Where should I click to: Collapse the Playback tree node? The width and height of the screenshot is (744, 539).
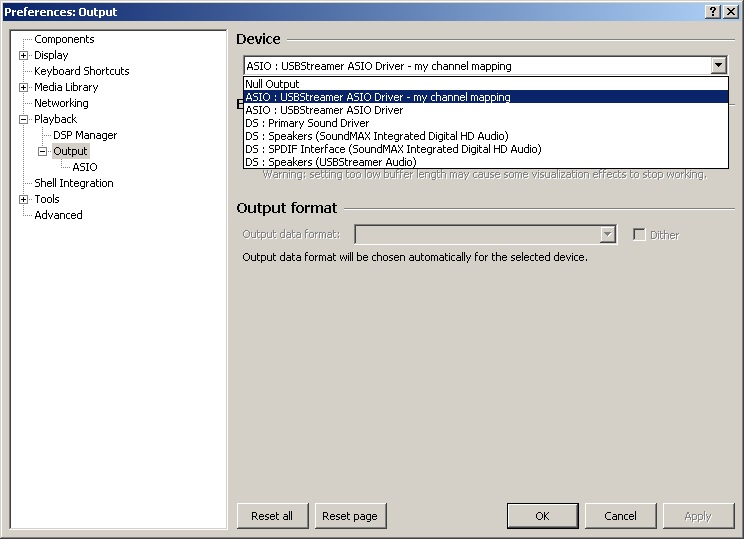coord(24,119)
